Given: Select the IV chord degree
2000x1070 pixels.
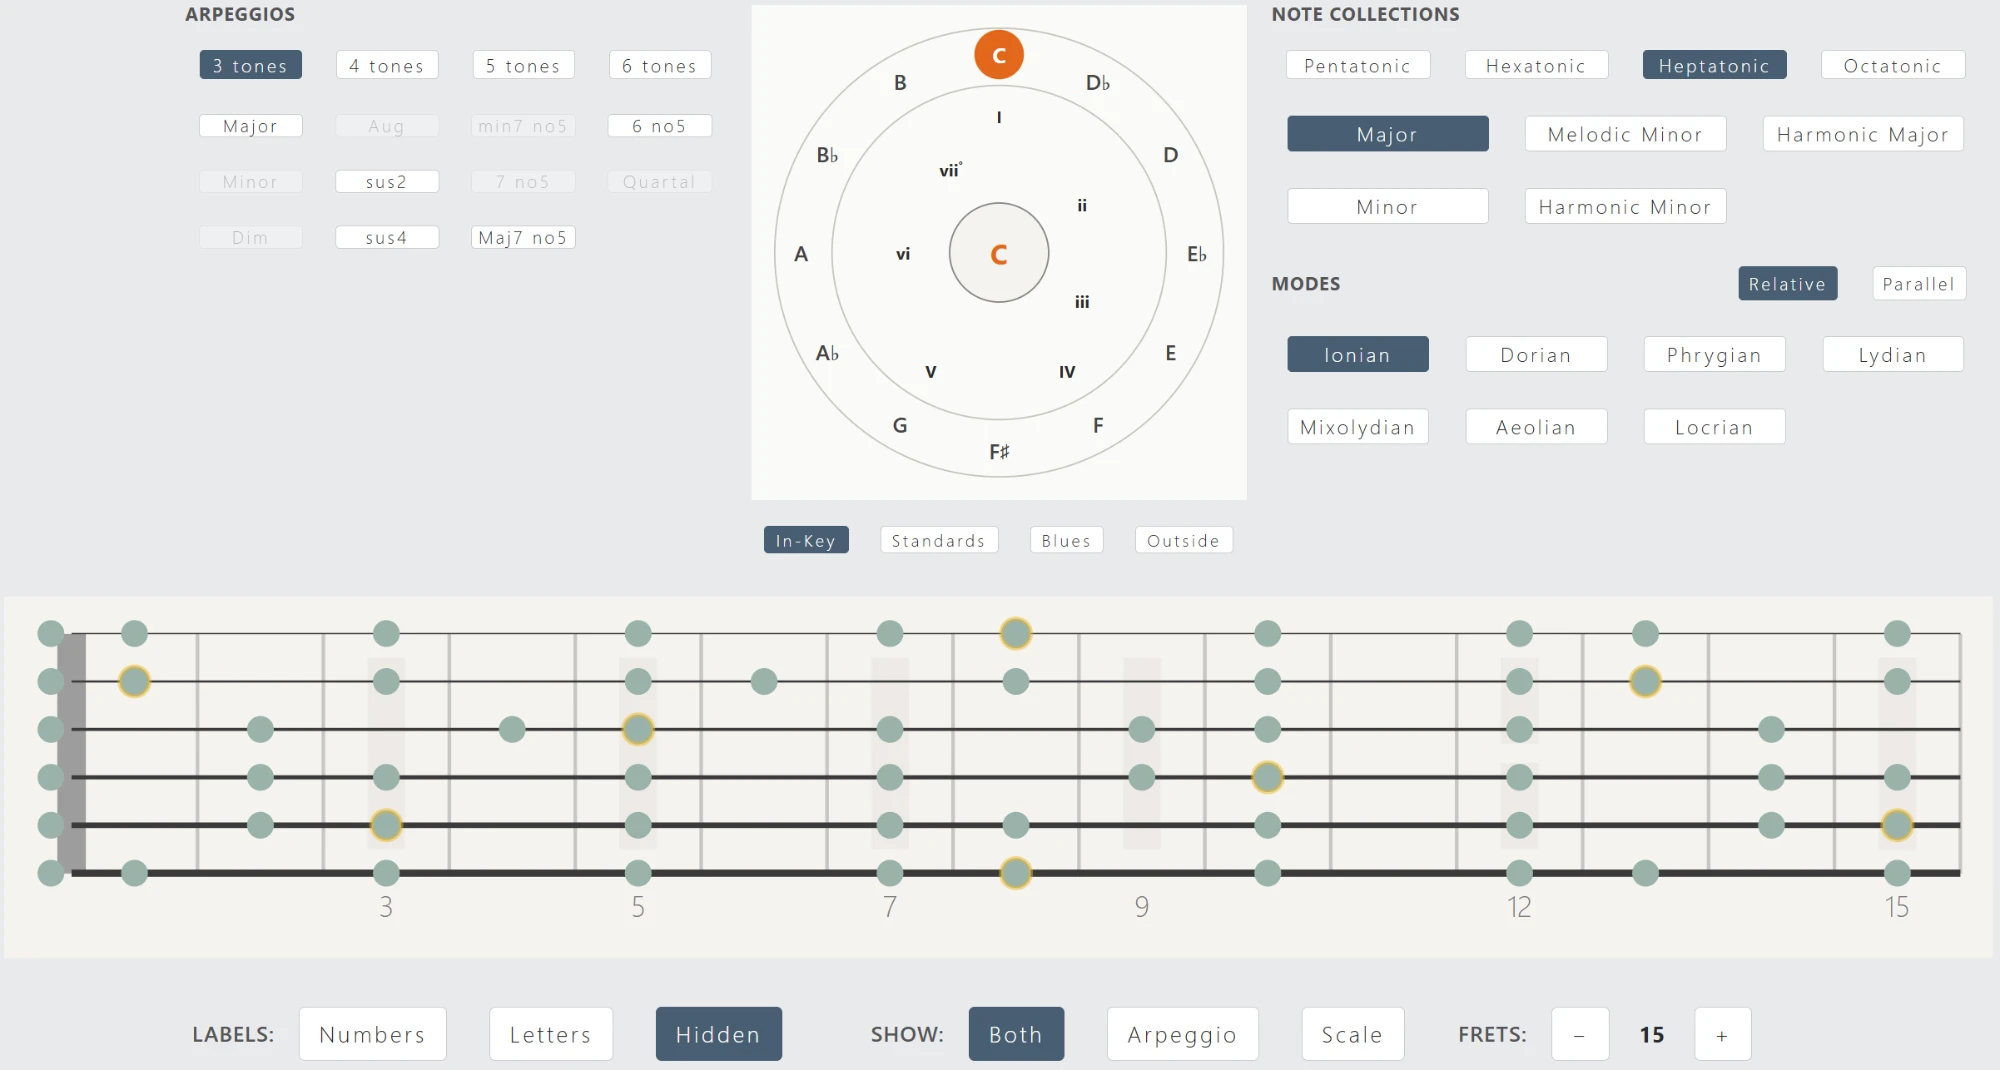Looking at the screenshot, I should tap(1067, 372).
